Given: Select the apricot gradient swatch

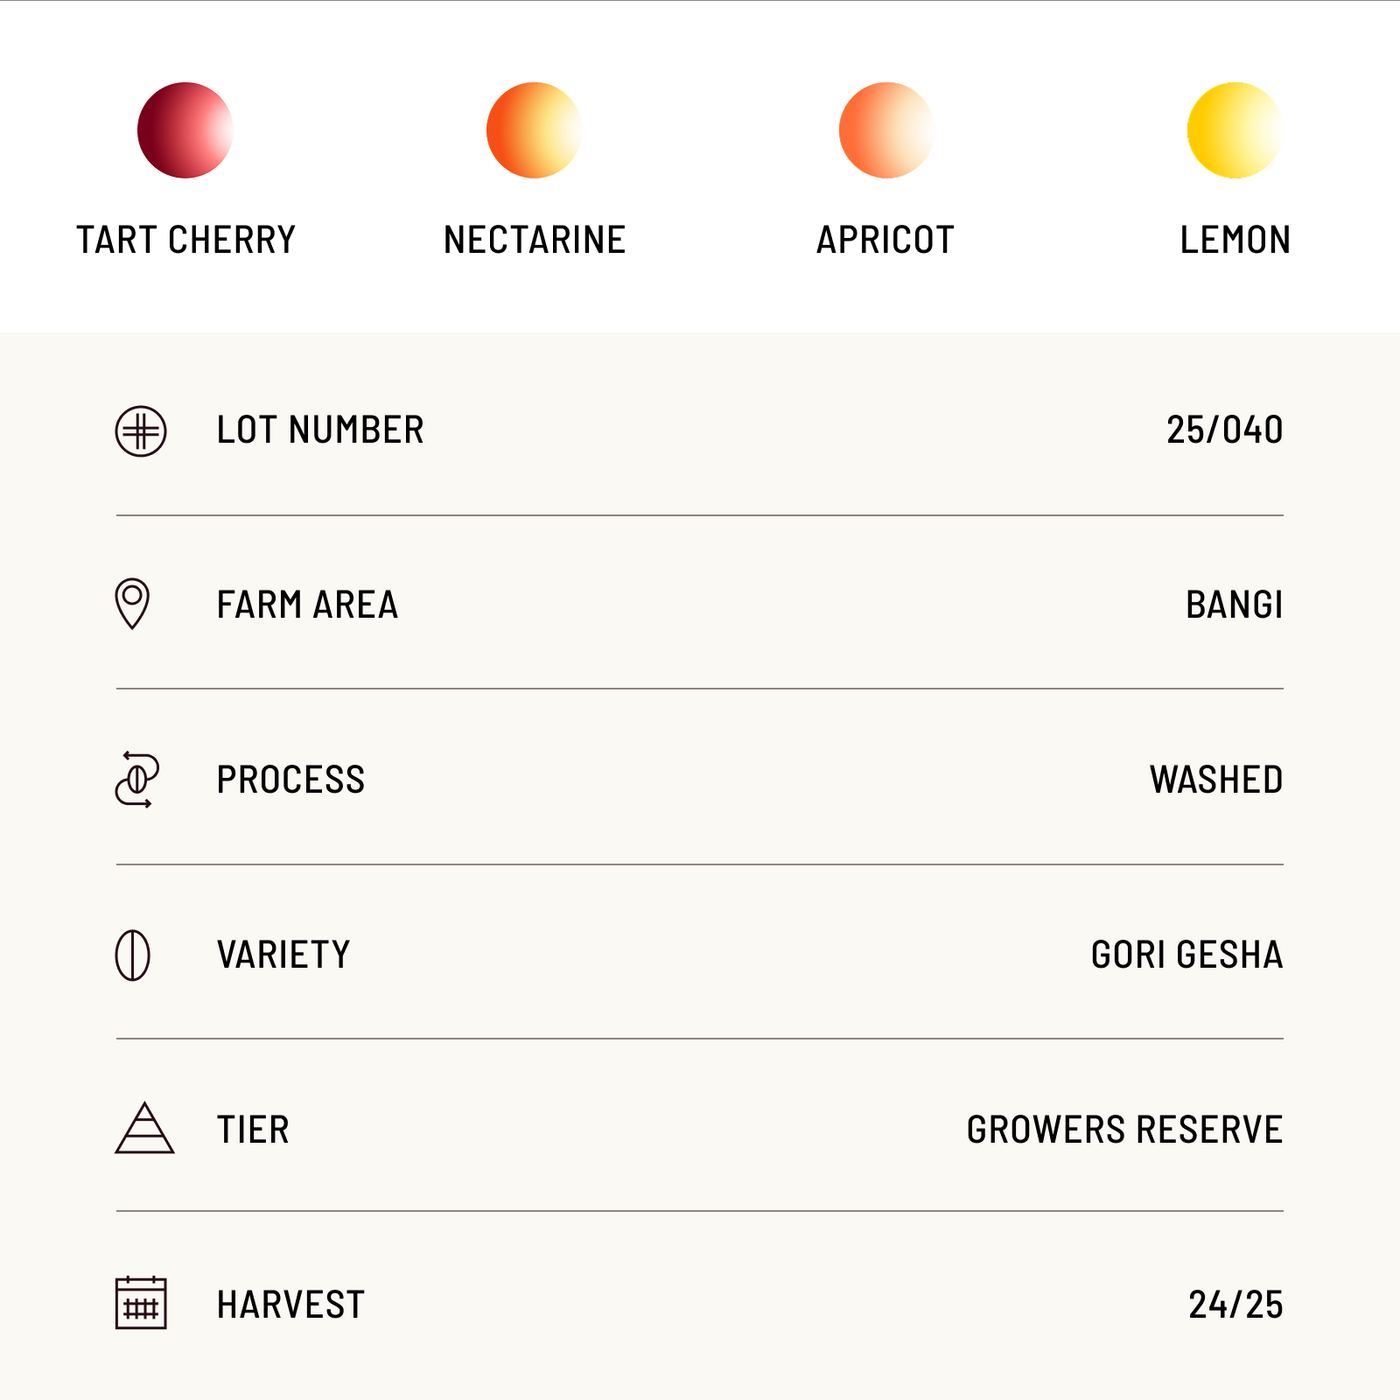Looking at the screenshot, I should [x=886, y=130].
